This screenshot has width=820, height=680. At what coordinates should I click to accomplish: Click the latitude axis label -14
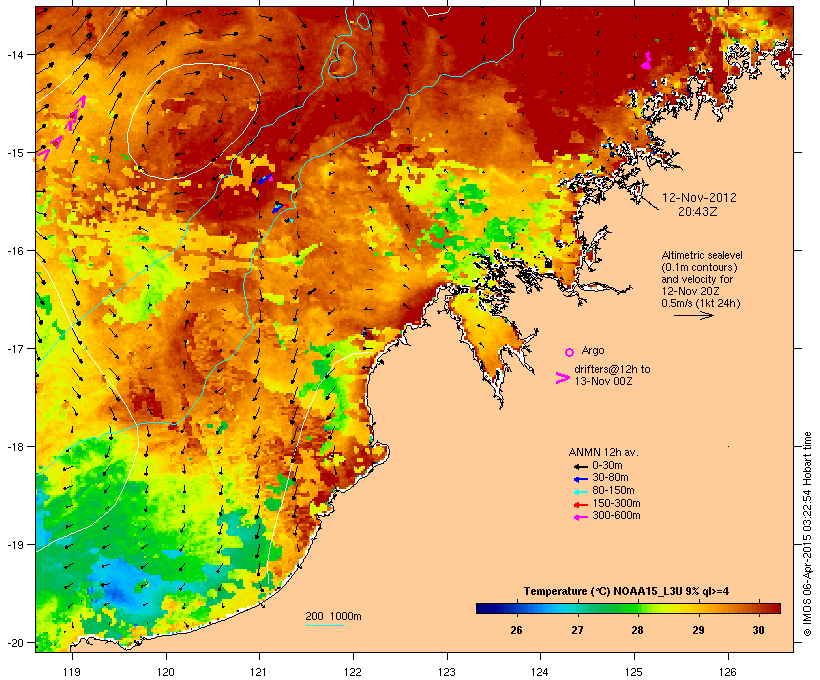14,54
